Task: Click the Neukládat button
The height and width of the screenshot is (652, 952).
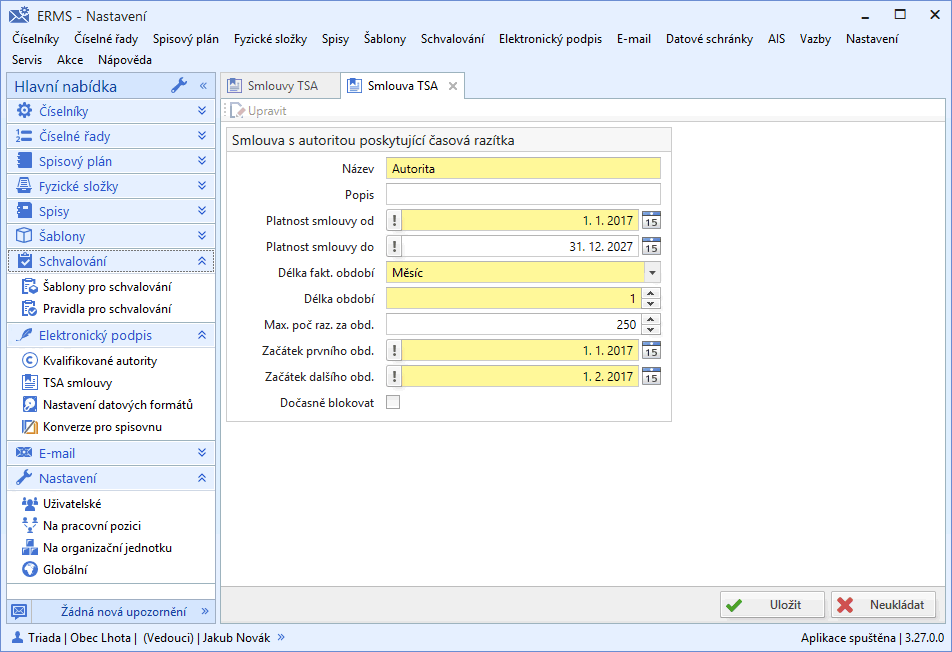Action: tap(883, 604)
